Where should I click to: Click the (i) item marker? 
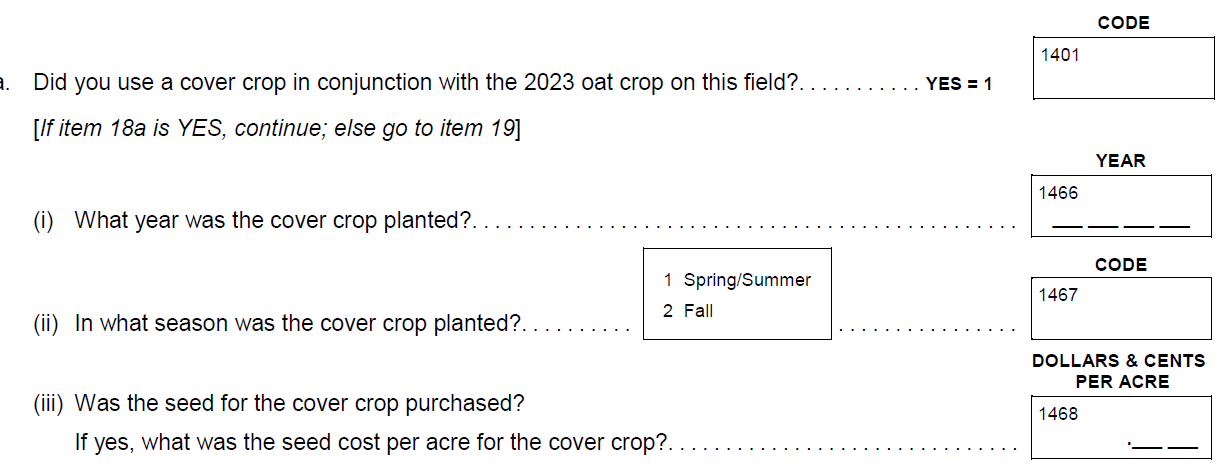tap(44, 220)
